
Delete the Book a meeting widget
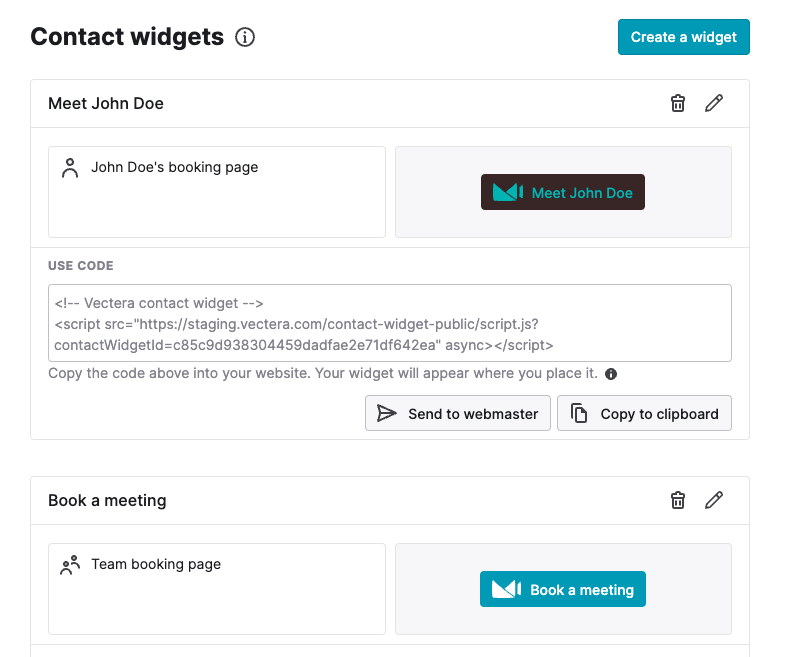pyautogui.click(x=678, y=500)
